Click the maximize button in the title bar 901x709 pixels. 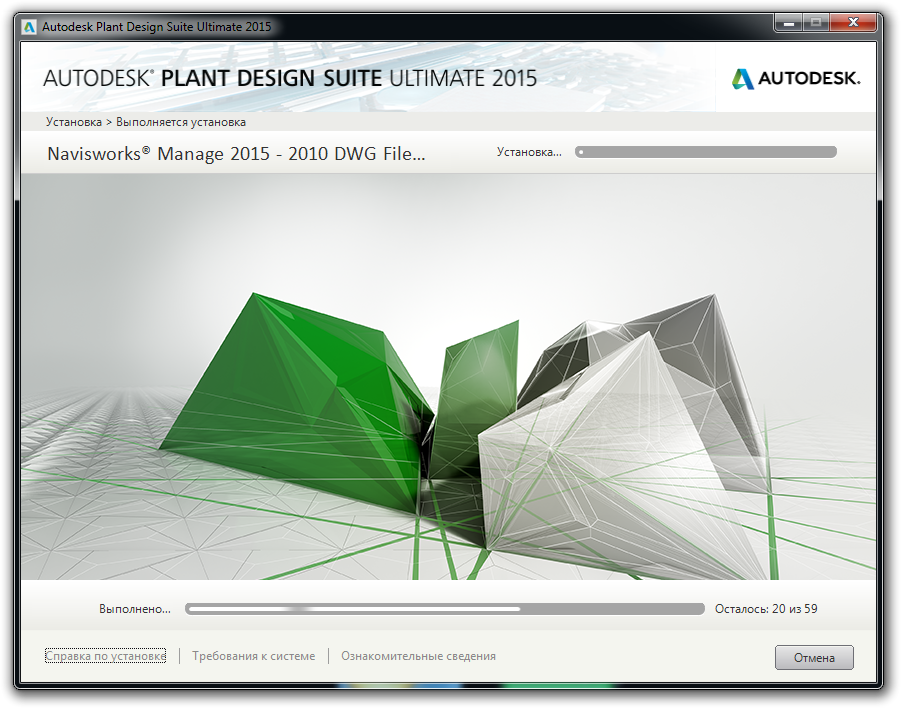pos(813,22)
